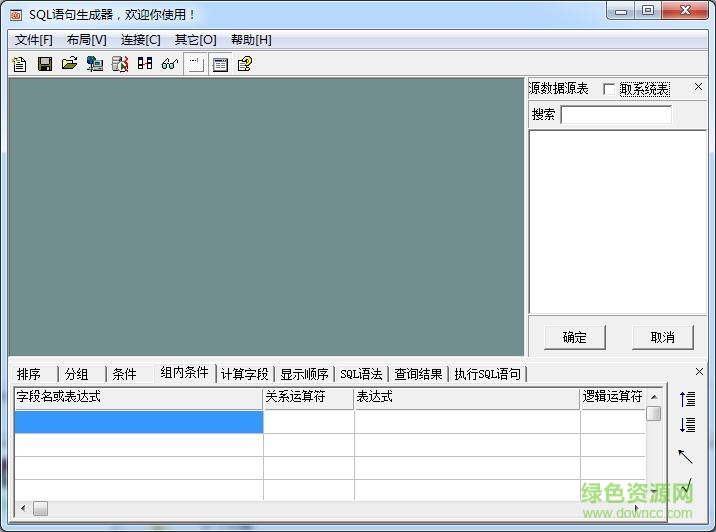Viewport: 716px width, 532px height.
Task: Click the 关系运算符 column header
Action: coord(309,398)
